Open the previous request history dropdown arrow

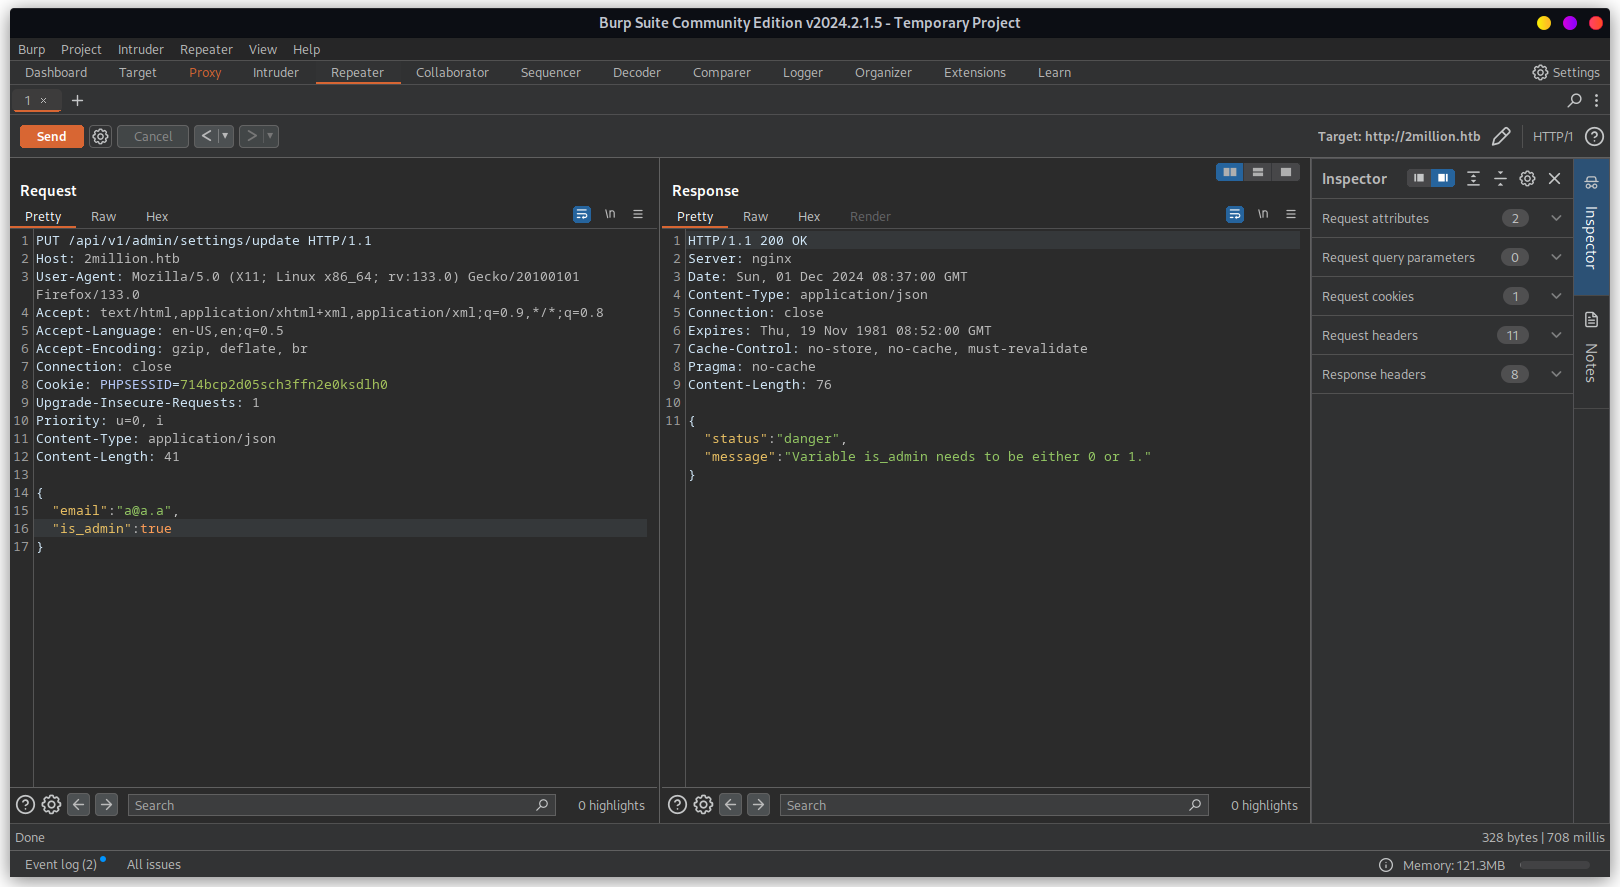click(225, 136)
